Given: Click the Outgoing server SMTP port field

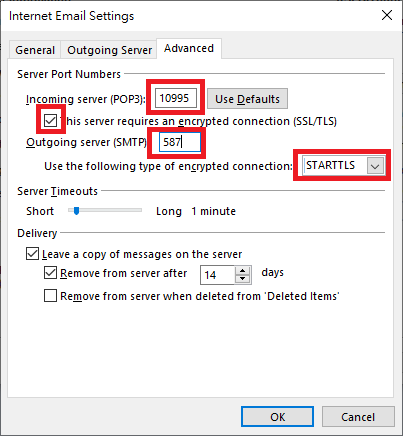Looking at the screenshot, I should click(x=179, y=142).
